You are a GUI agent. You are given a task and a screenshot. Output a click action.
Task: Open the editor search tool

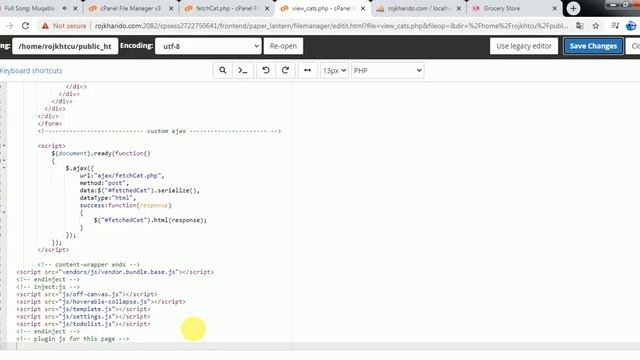[x=222, y=71]
